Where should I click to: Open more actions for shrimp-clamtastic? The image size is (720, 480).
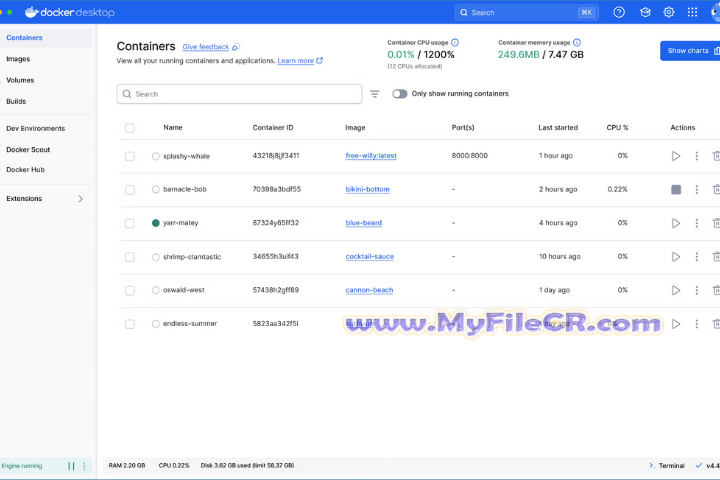(697, 257)
